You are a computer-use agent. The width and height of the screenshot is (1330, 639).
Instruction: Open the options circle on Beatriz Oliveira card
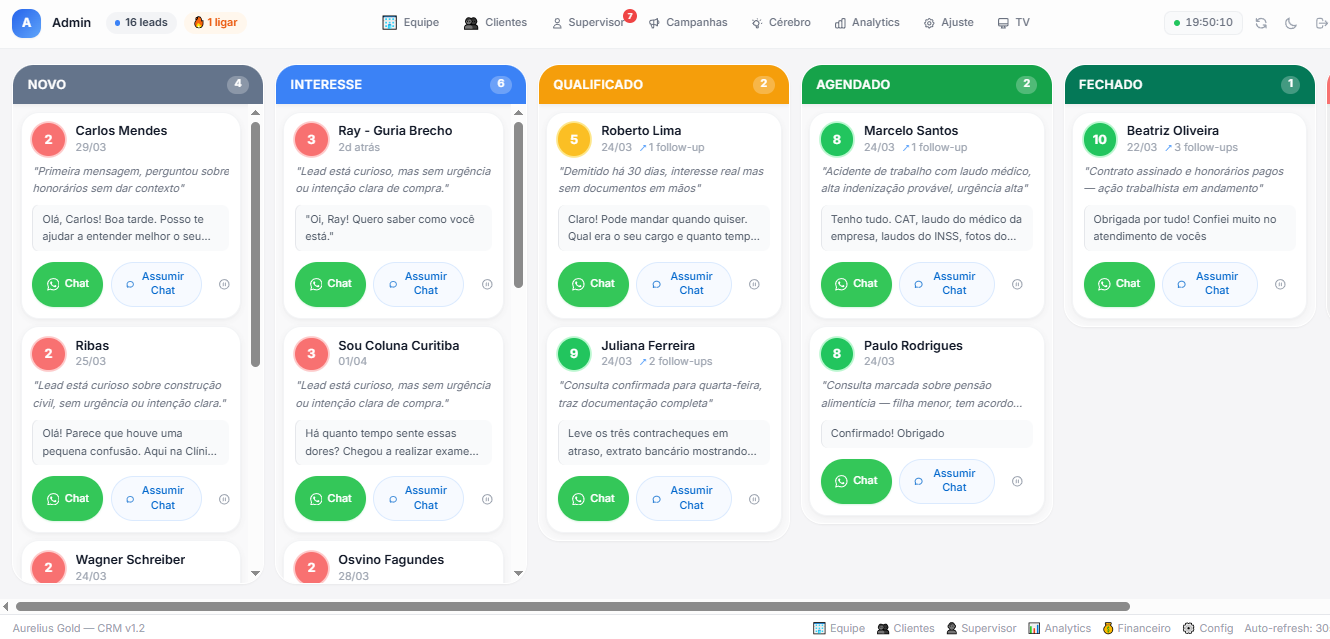coord(1280,284)
